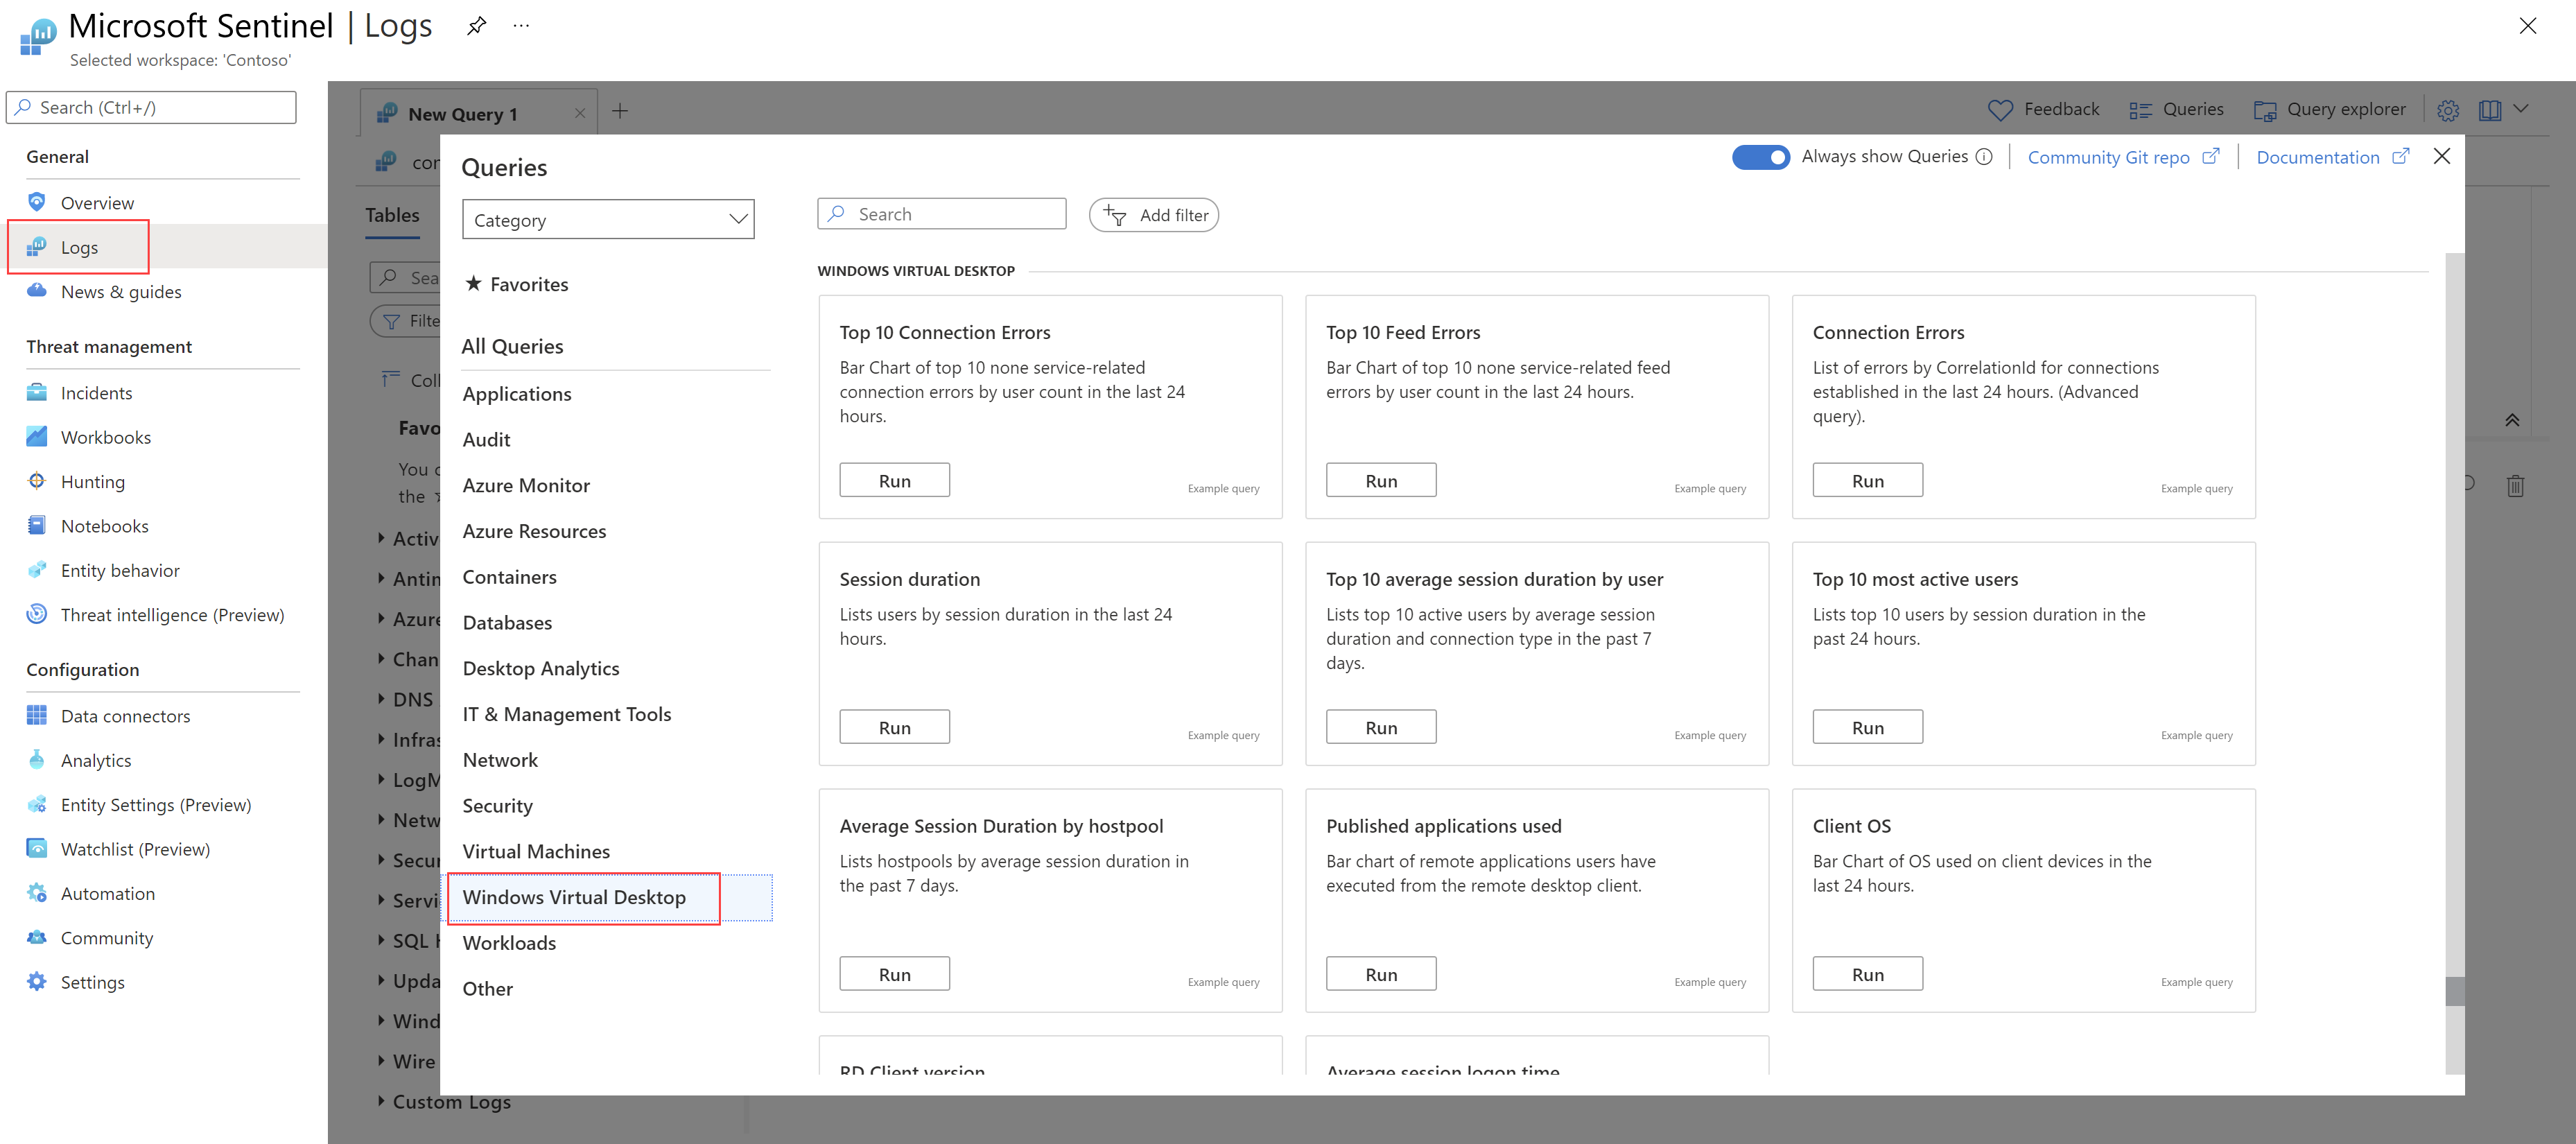Click the info icon beside Always show Queries
This screenshot has width=2576, height=1144.
coord(1984,157)
